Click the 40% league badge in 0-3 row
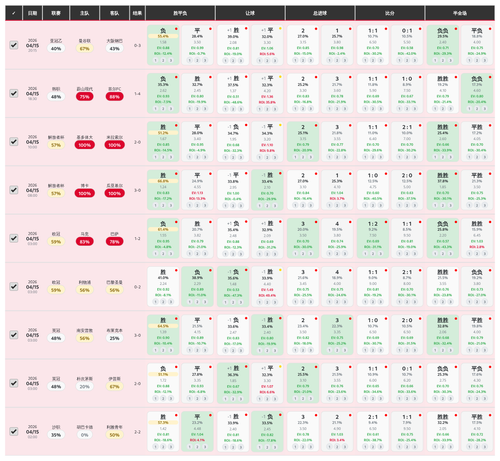The width and height of the screenshot is (500, 461). pos(56,48)
